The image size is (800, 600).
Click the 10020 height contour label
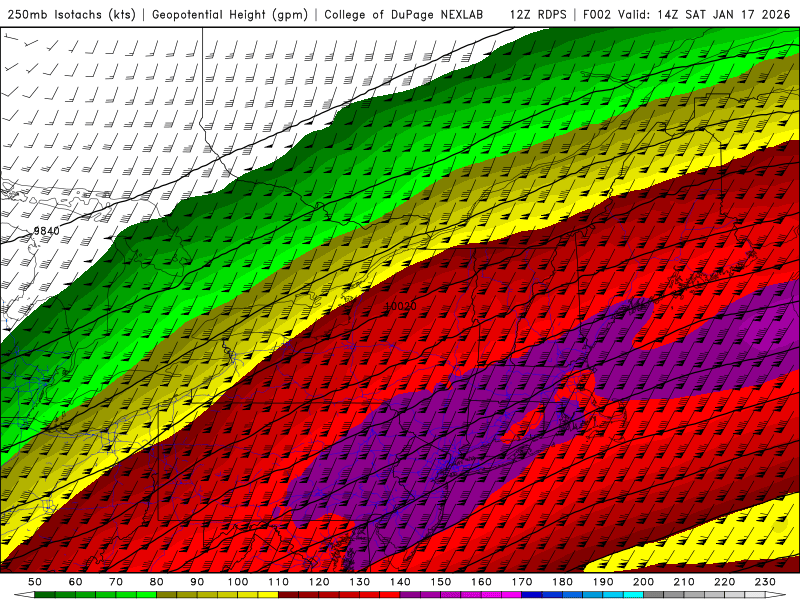click(x=401, y=306)
